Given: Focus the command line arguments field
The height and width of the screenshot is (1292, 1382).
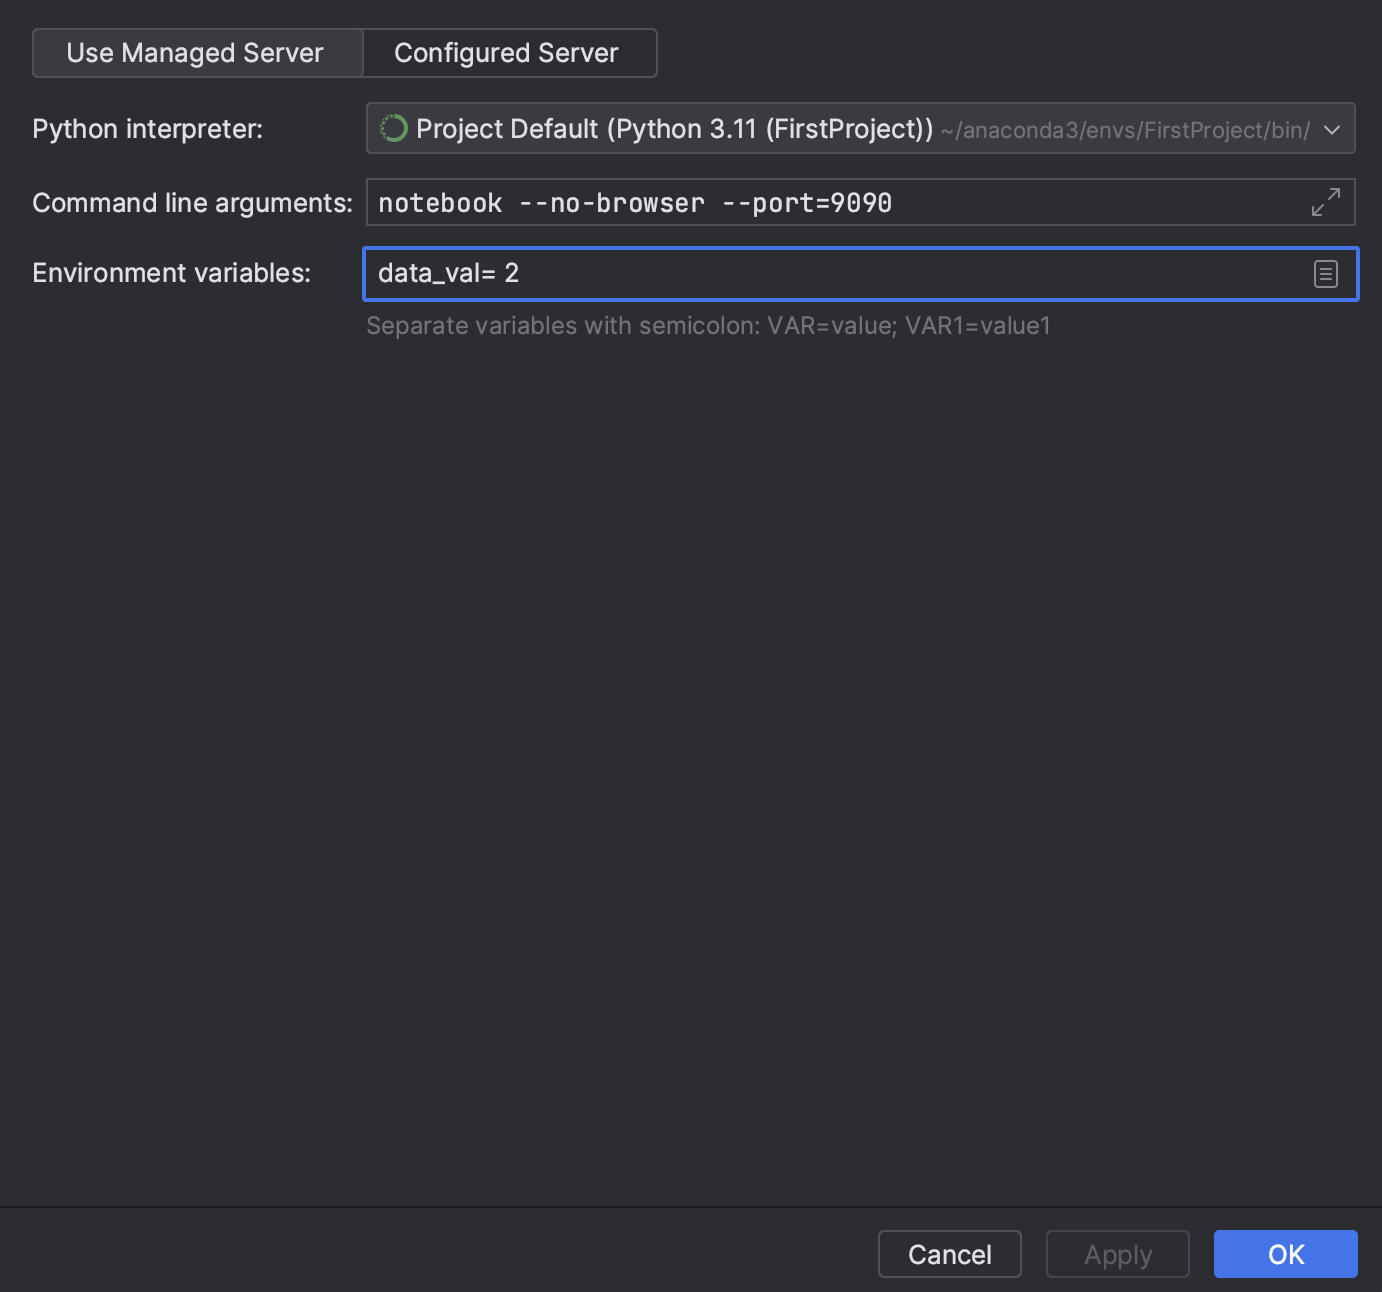Looking at the screenshot, I should click(1100, 203).
